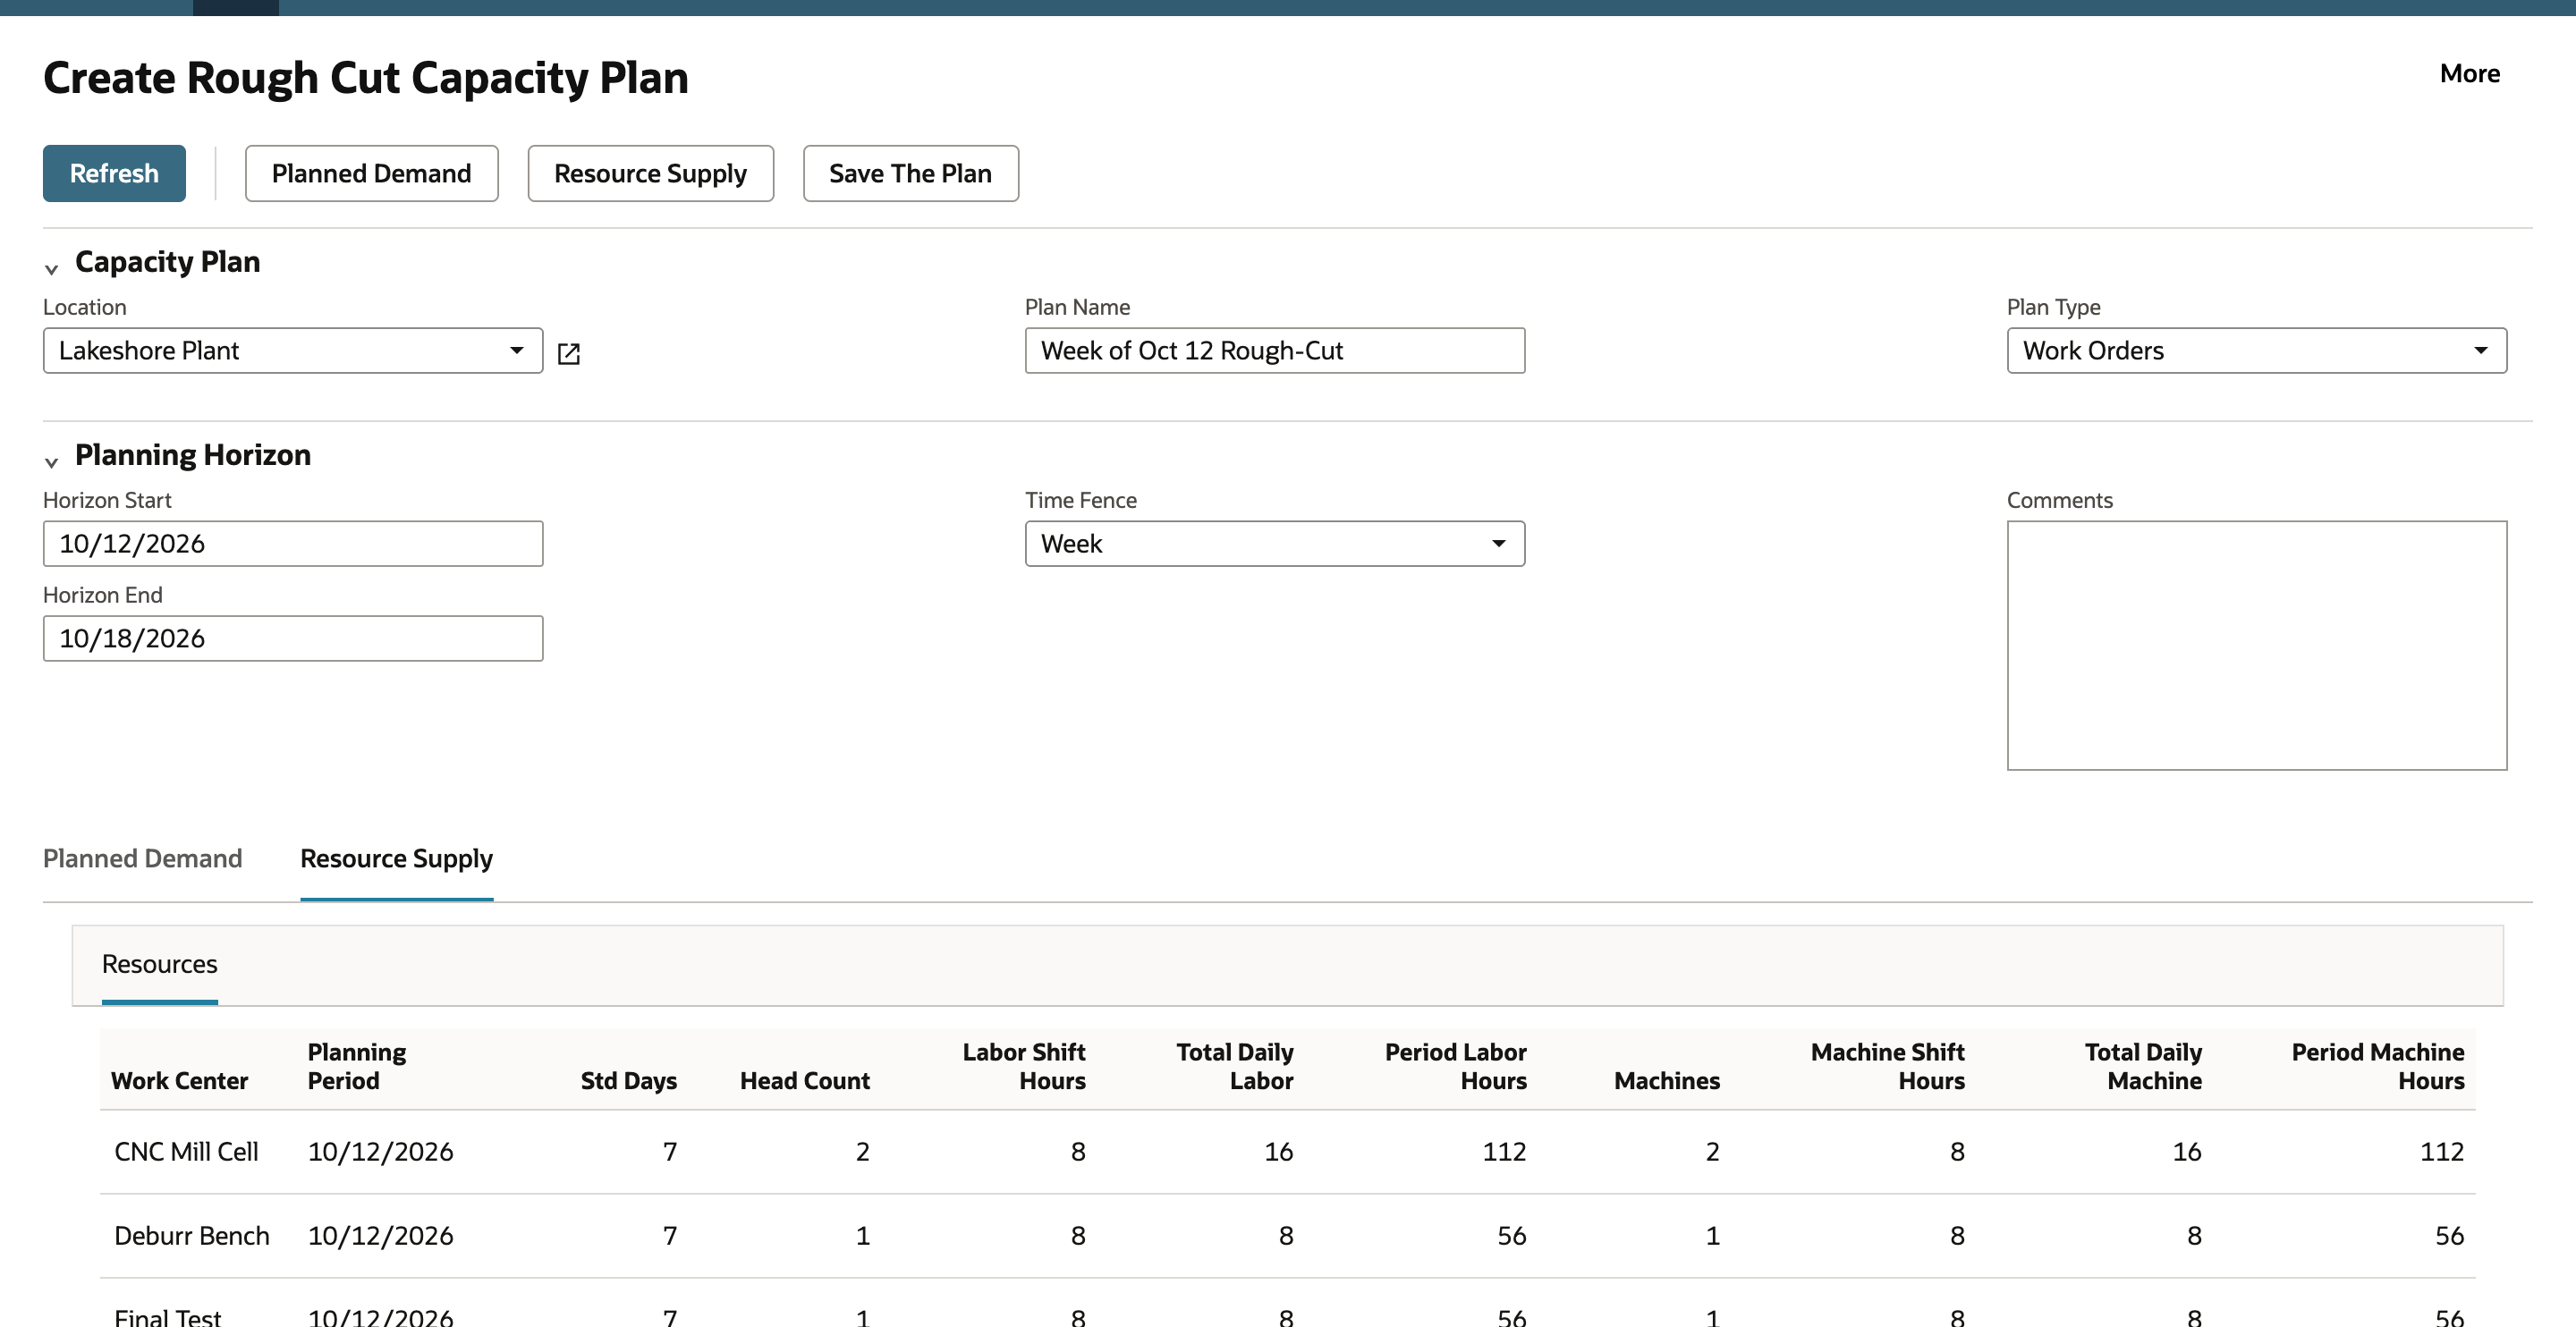Select the Resource Supply tab

click(396, 858)
